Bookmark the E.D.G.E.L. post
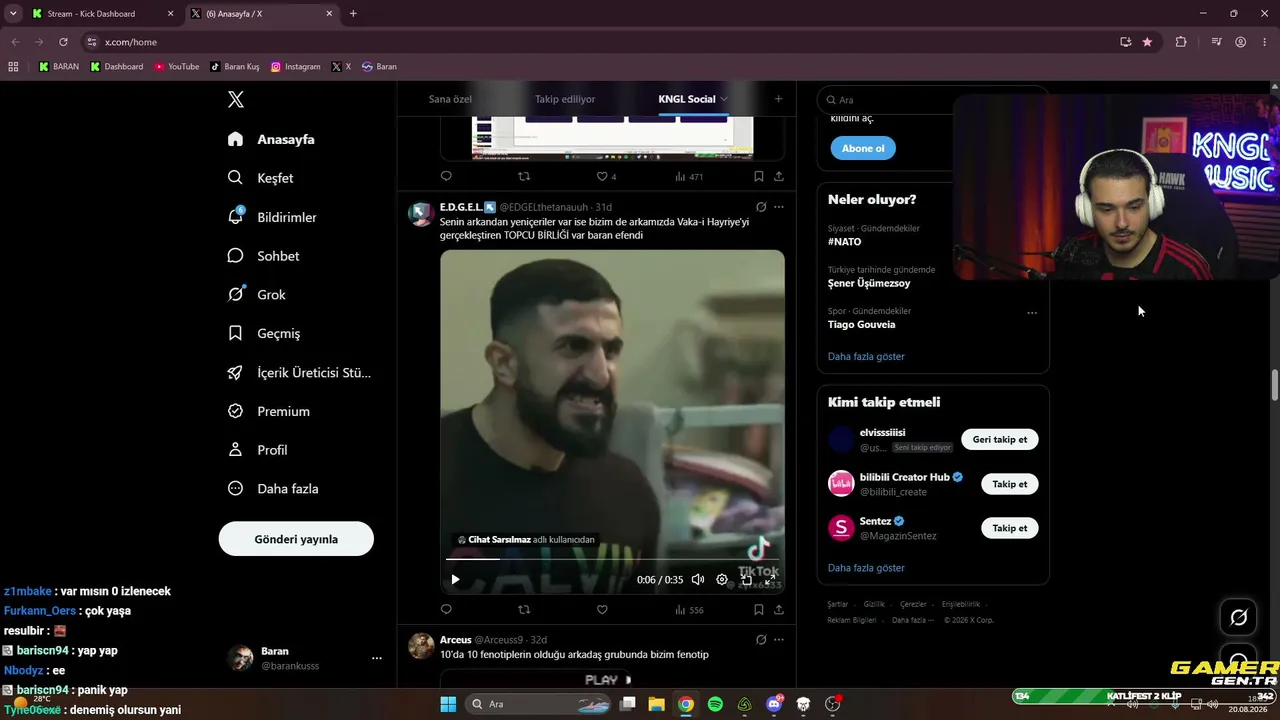The height and width of the screenshot is (720, 1280). point(759,609)
